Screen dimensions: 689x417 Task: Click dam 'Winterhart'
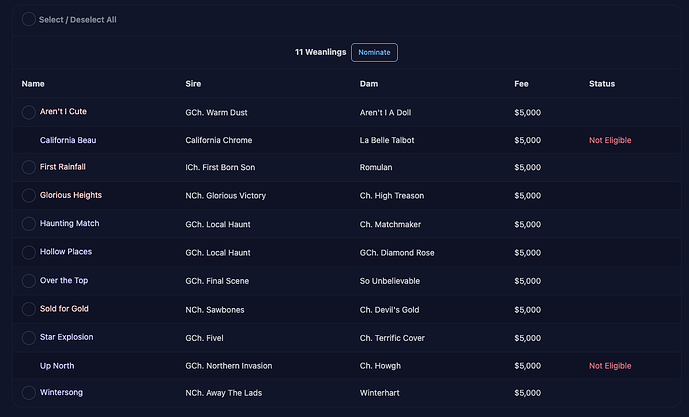(x=380, y=393)
